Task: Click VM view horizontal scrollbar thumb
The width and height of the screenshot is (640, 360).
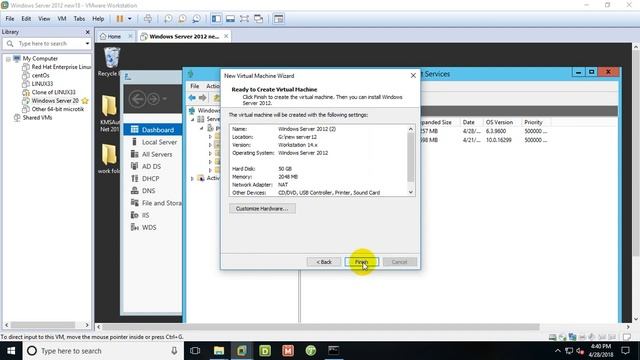Action: 321,327
